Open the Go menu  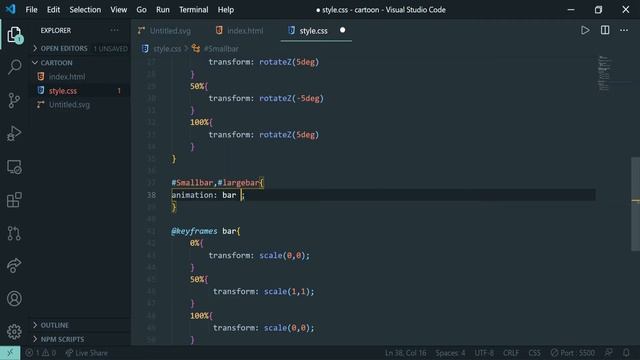(141, 9)
